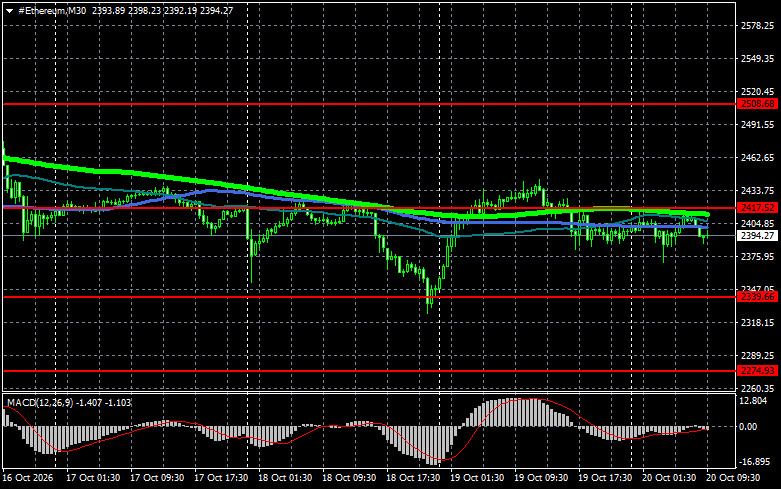This screenshot has width=781, height=489.
Task: Click the 18 Oct 17:30 time label
Action: (x=413, y=478)
